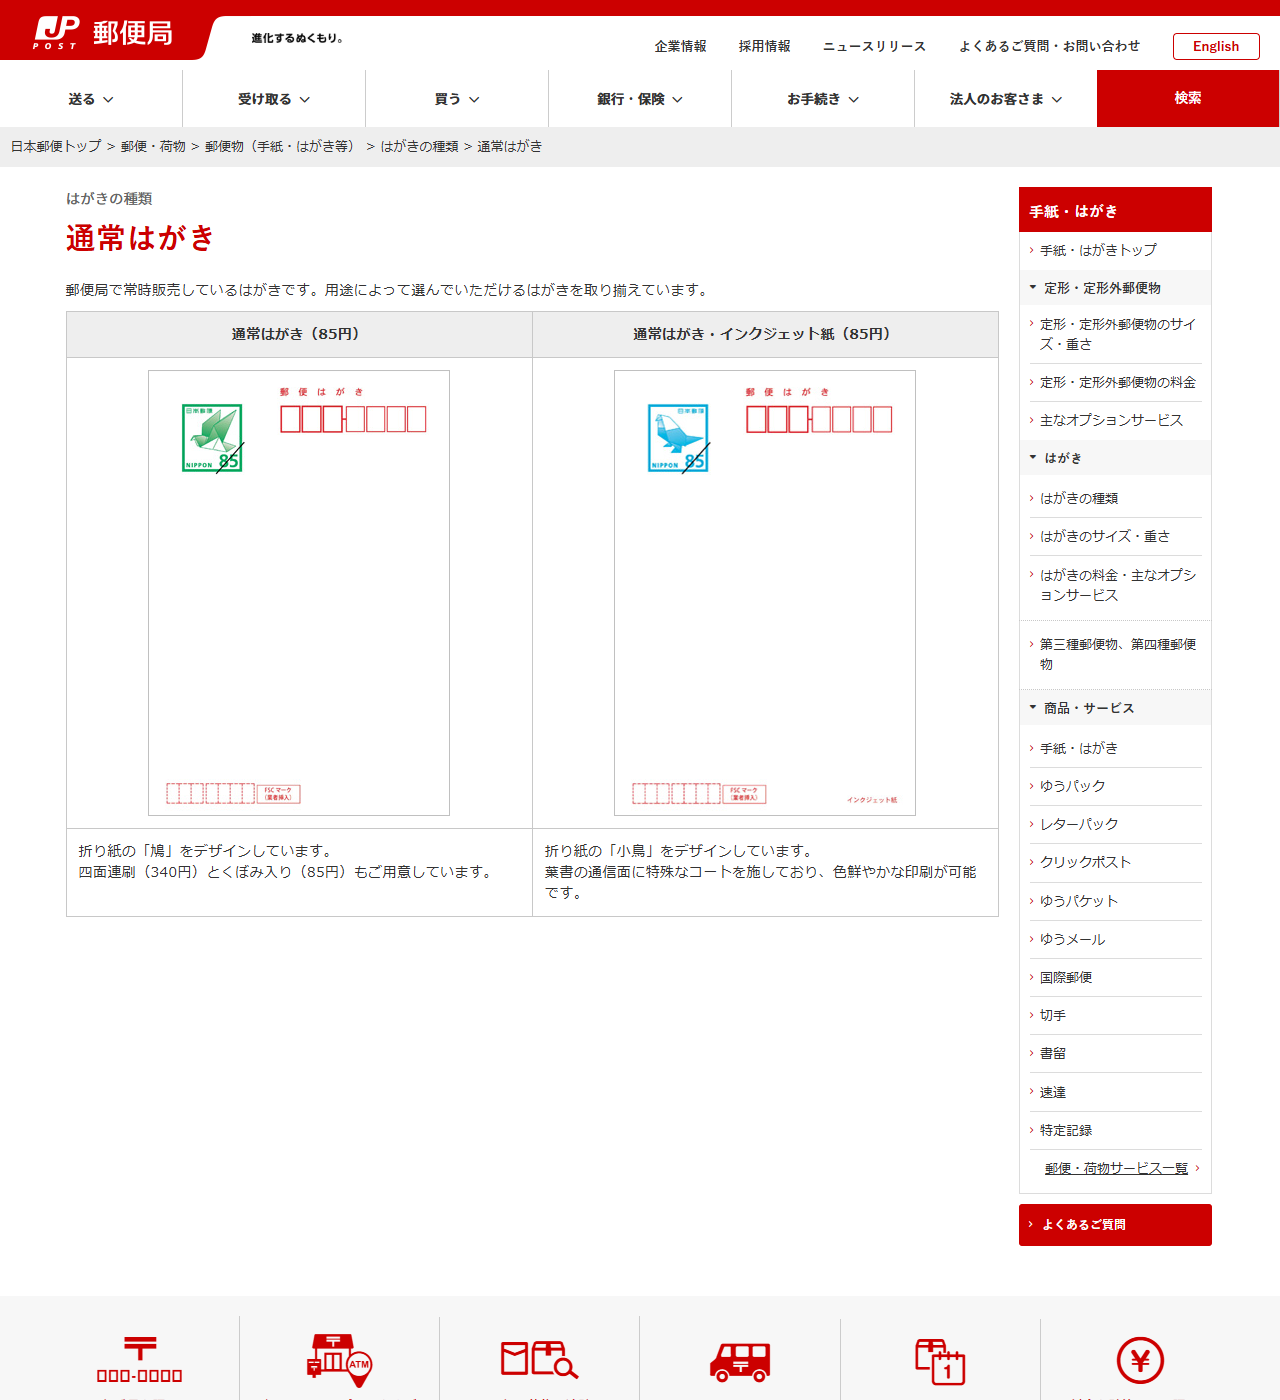
Task: Go to 郵便・荷物 breadcrumb
Action: click(x=153, y=146)
